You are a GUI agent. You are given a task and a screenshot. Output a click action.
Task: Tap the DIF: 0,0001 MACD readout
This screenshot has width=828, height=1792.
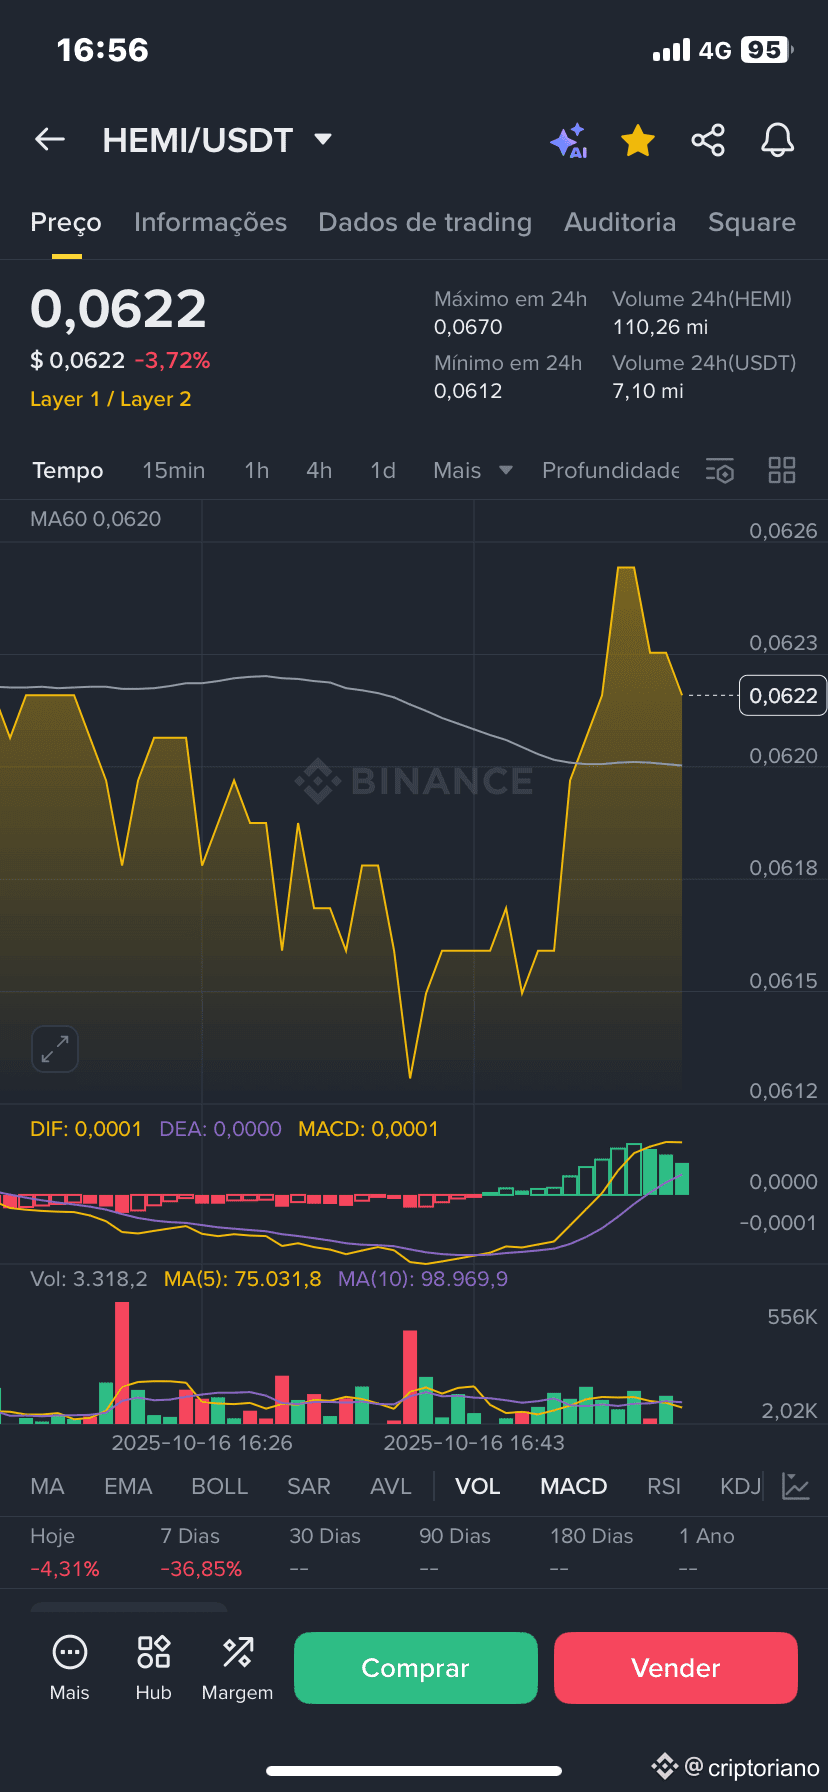tap(86, 1129)
